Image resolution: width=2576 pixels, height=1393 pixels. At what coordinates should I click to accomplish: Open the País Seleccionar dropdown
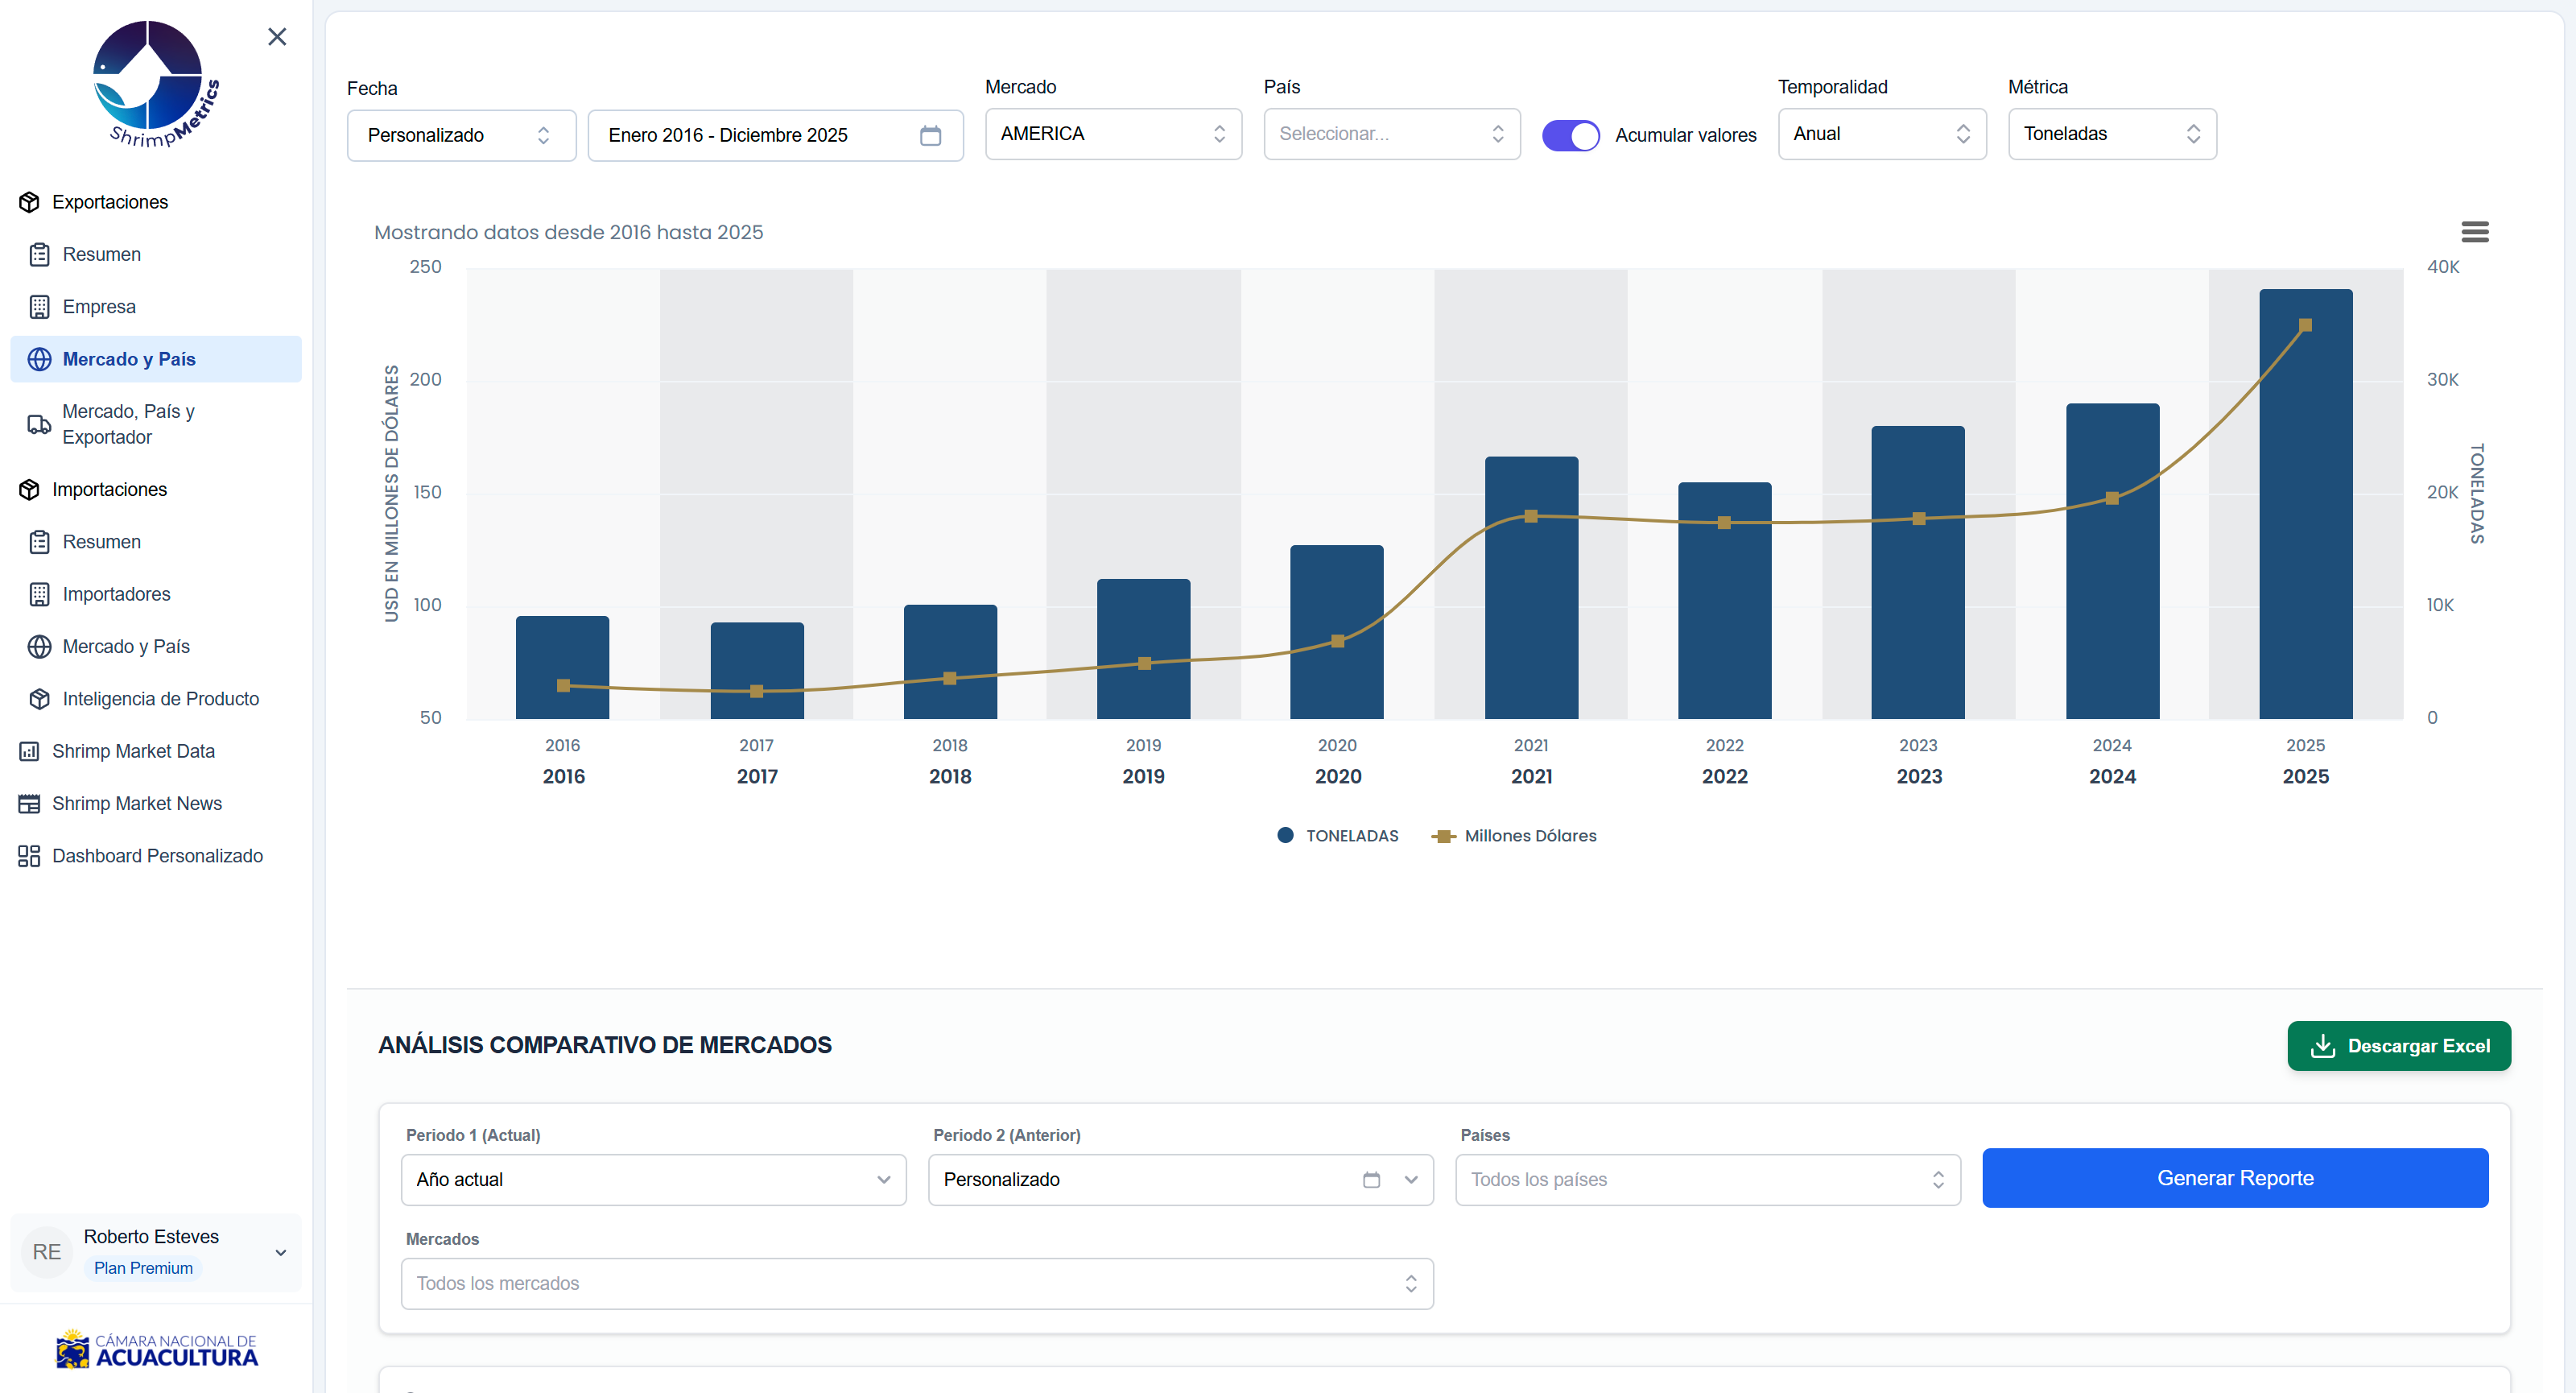coord(1391,134)
